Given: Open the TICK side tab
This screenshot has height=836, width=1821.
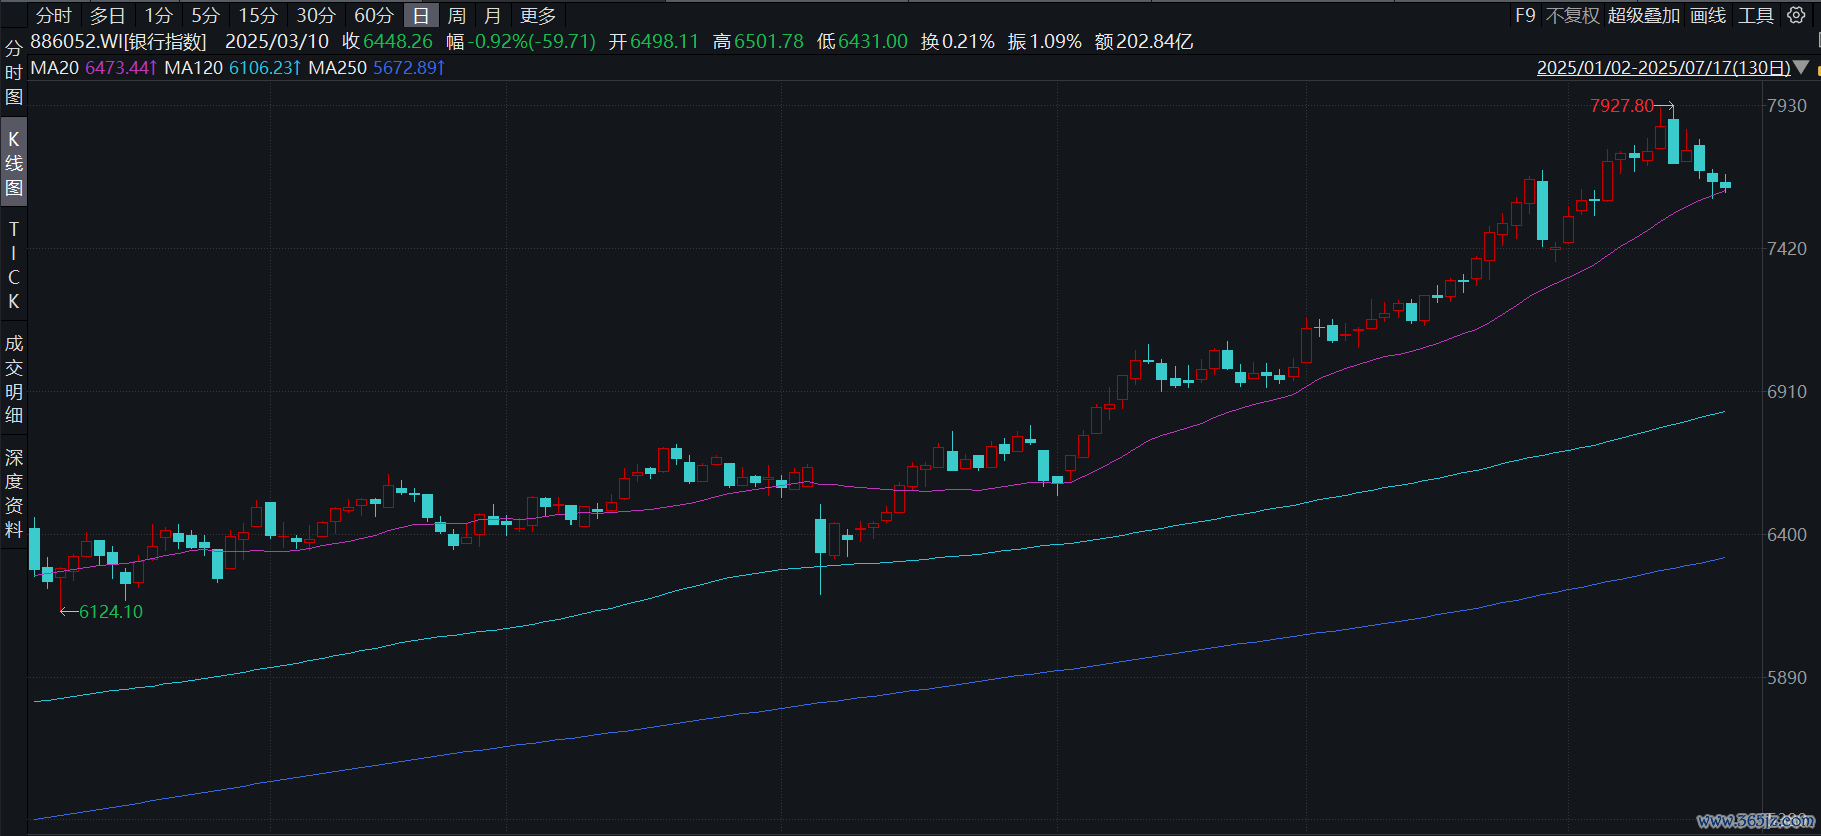Looking at the screenshot, I should click(x=14, y=265).
